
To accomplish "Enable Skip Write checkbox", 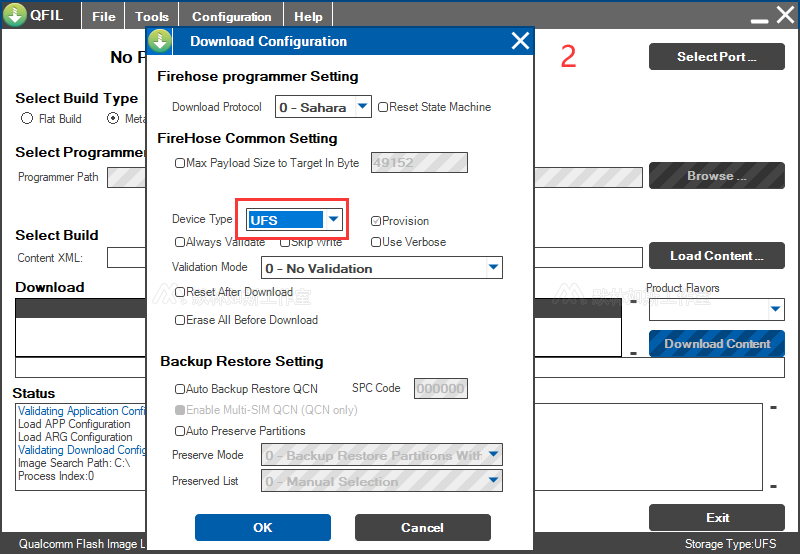I will pyautogui.click(x=285, y=242).
